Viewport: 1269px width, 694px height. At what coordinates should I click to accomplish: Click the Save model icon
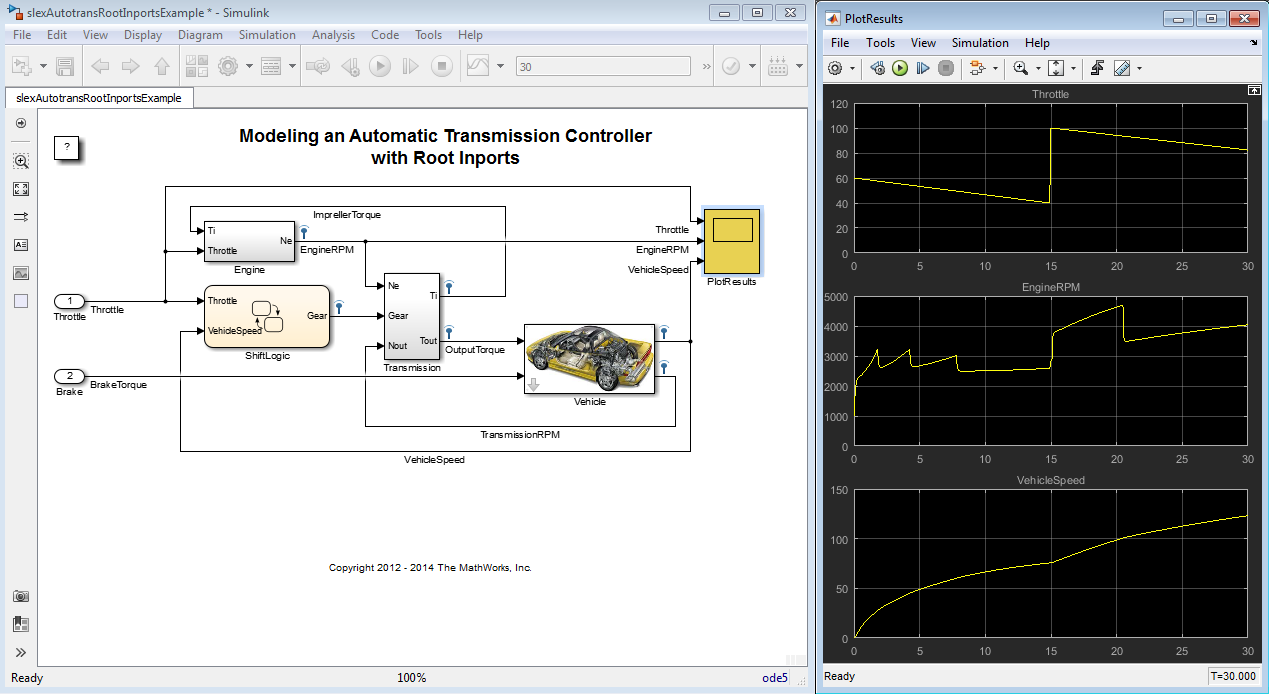tap(65, 66)
